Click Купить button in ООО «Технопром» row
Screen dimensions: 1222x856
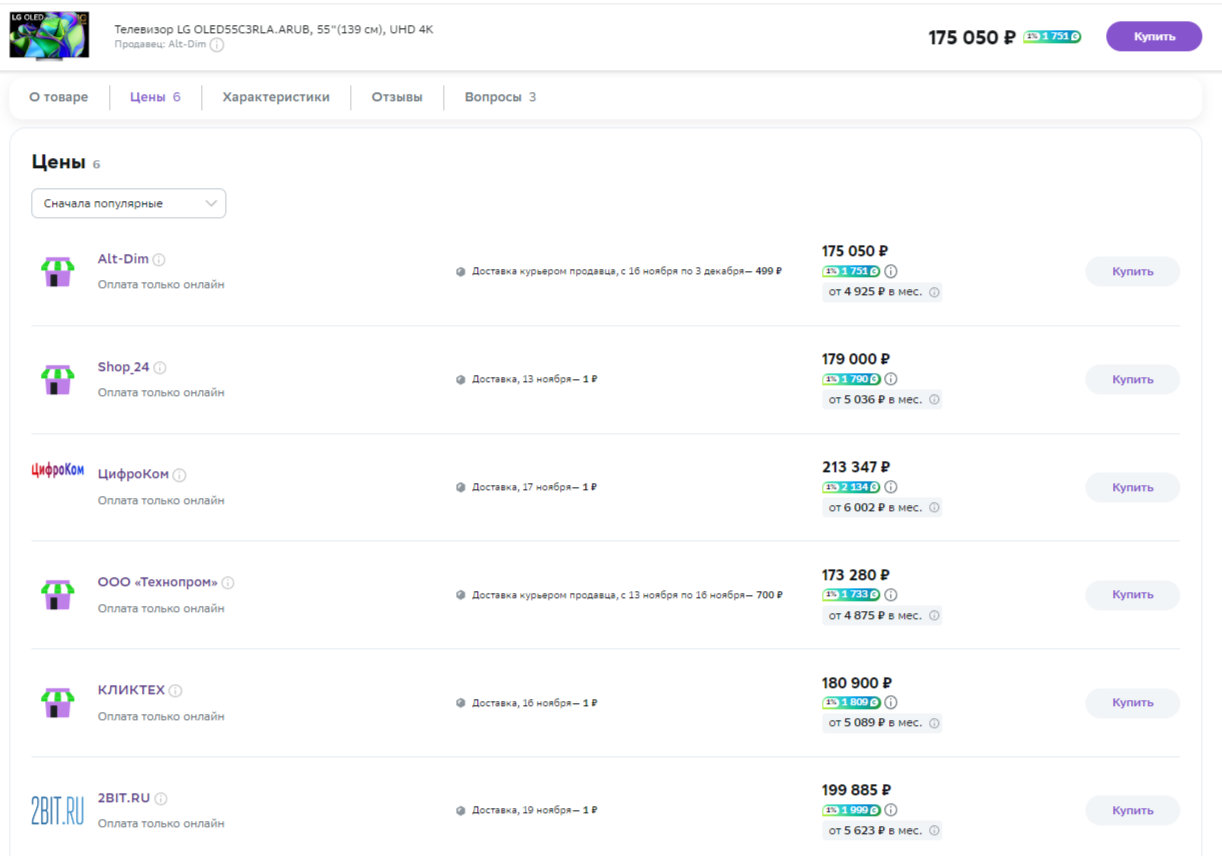click(1132, 594)
